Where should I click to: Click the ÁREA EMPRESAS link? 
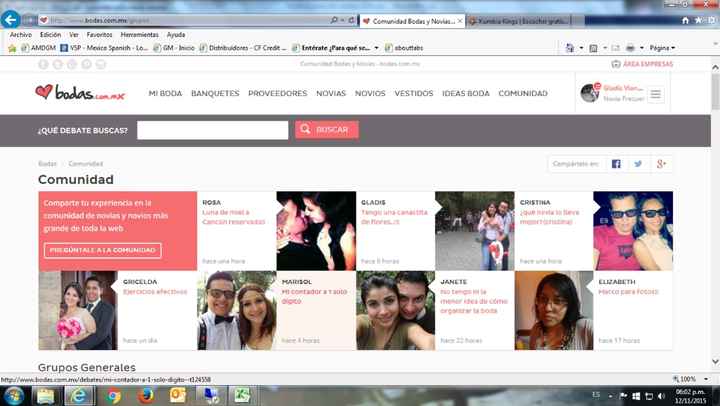pyautogui.click(x=642, y=64)
